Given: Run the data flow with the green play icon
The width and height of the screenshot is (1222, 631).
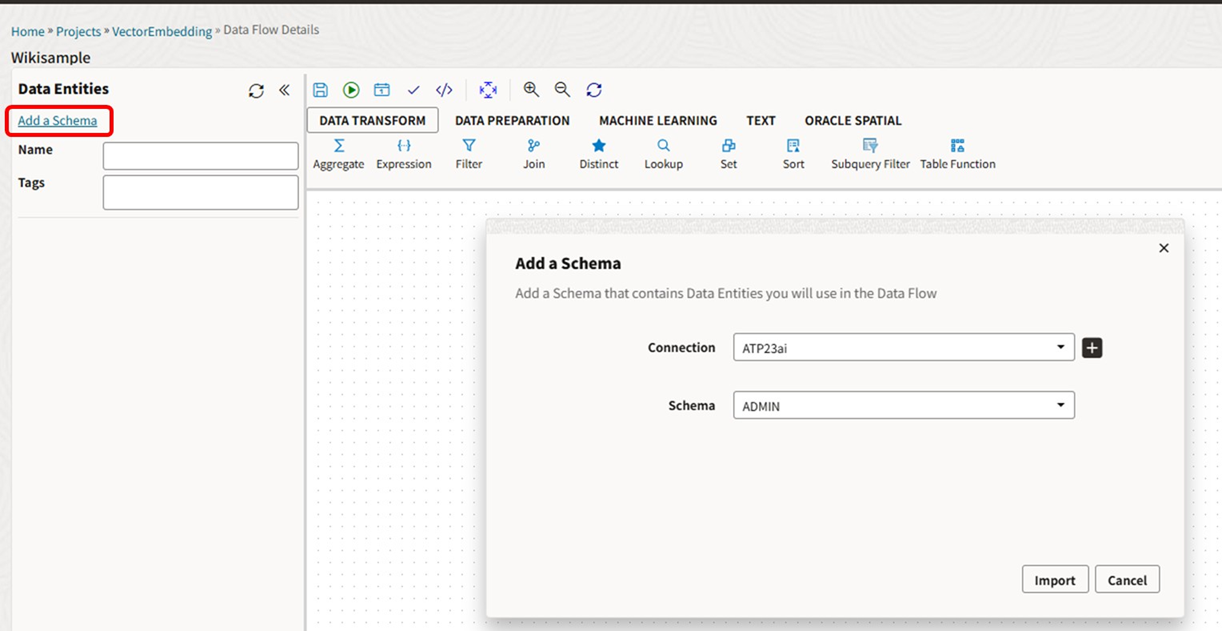Looking at the screenshot, I should 351,90.
